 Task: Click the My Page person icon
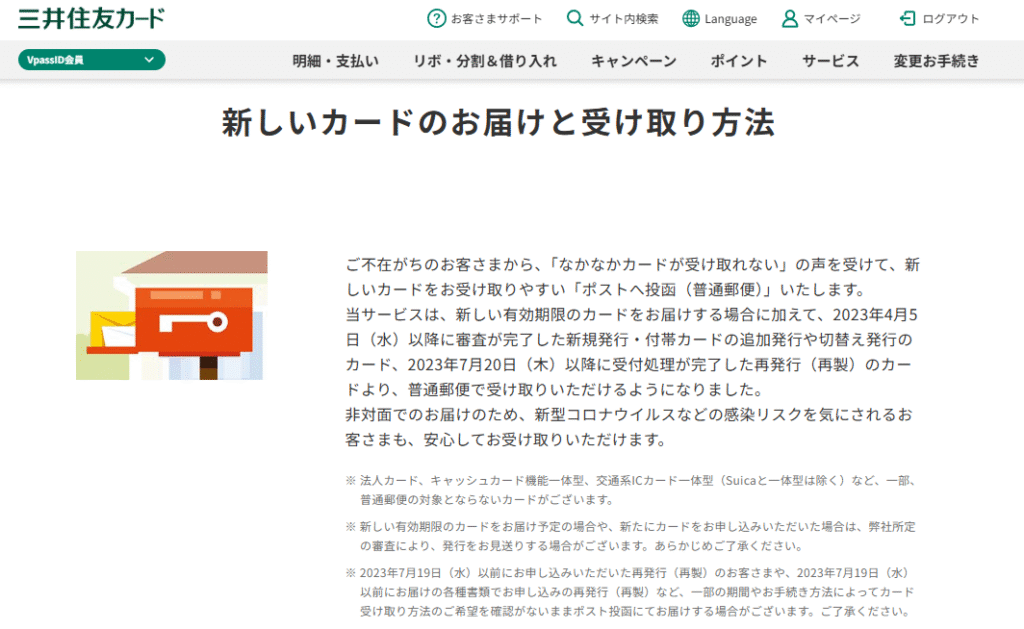[x=790, y=18]
